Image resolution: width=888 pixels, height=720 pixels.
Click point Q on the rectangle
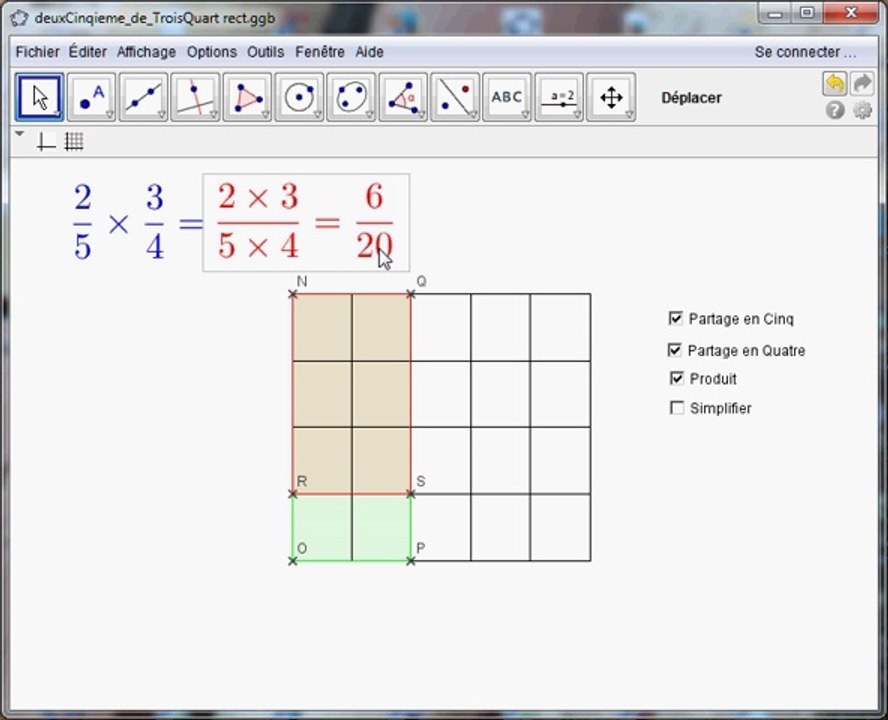411,294
